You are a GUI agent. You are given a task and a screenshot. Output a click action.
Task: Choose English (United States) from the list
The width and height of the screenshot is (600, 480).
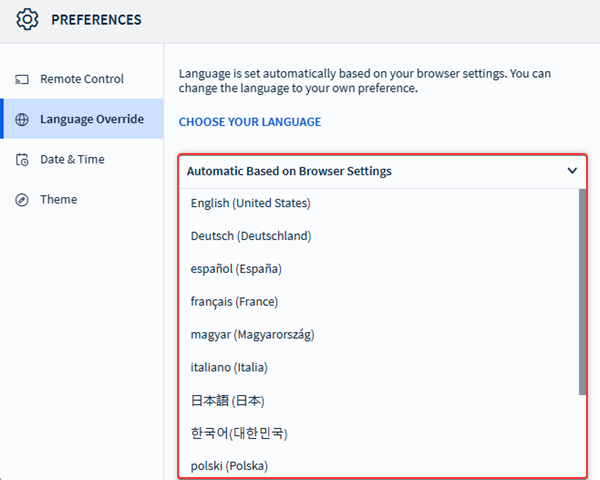[x=251, y=204]
